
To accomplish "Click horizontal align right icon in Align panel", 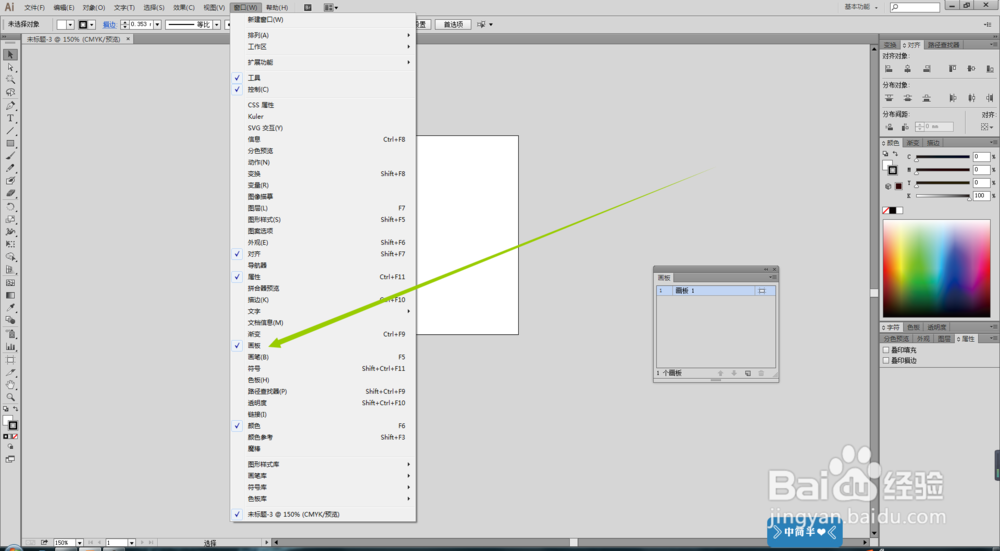I will (x=927, y=69).
